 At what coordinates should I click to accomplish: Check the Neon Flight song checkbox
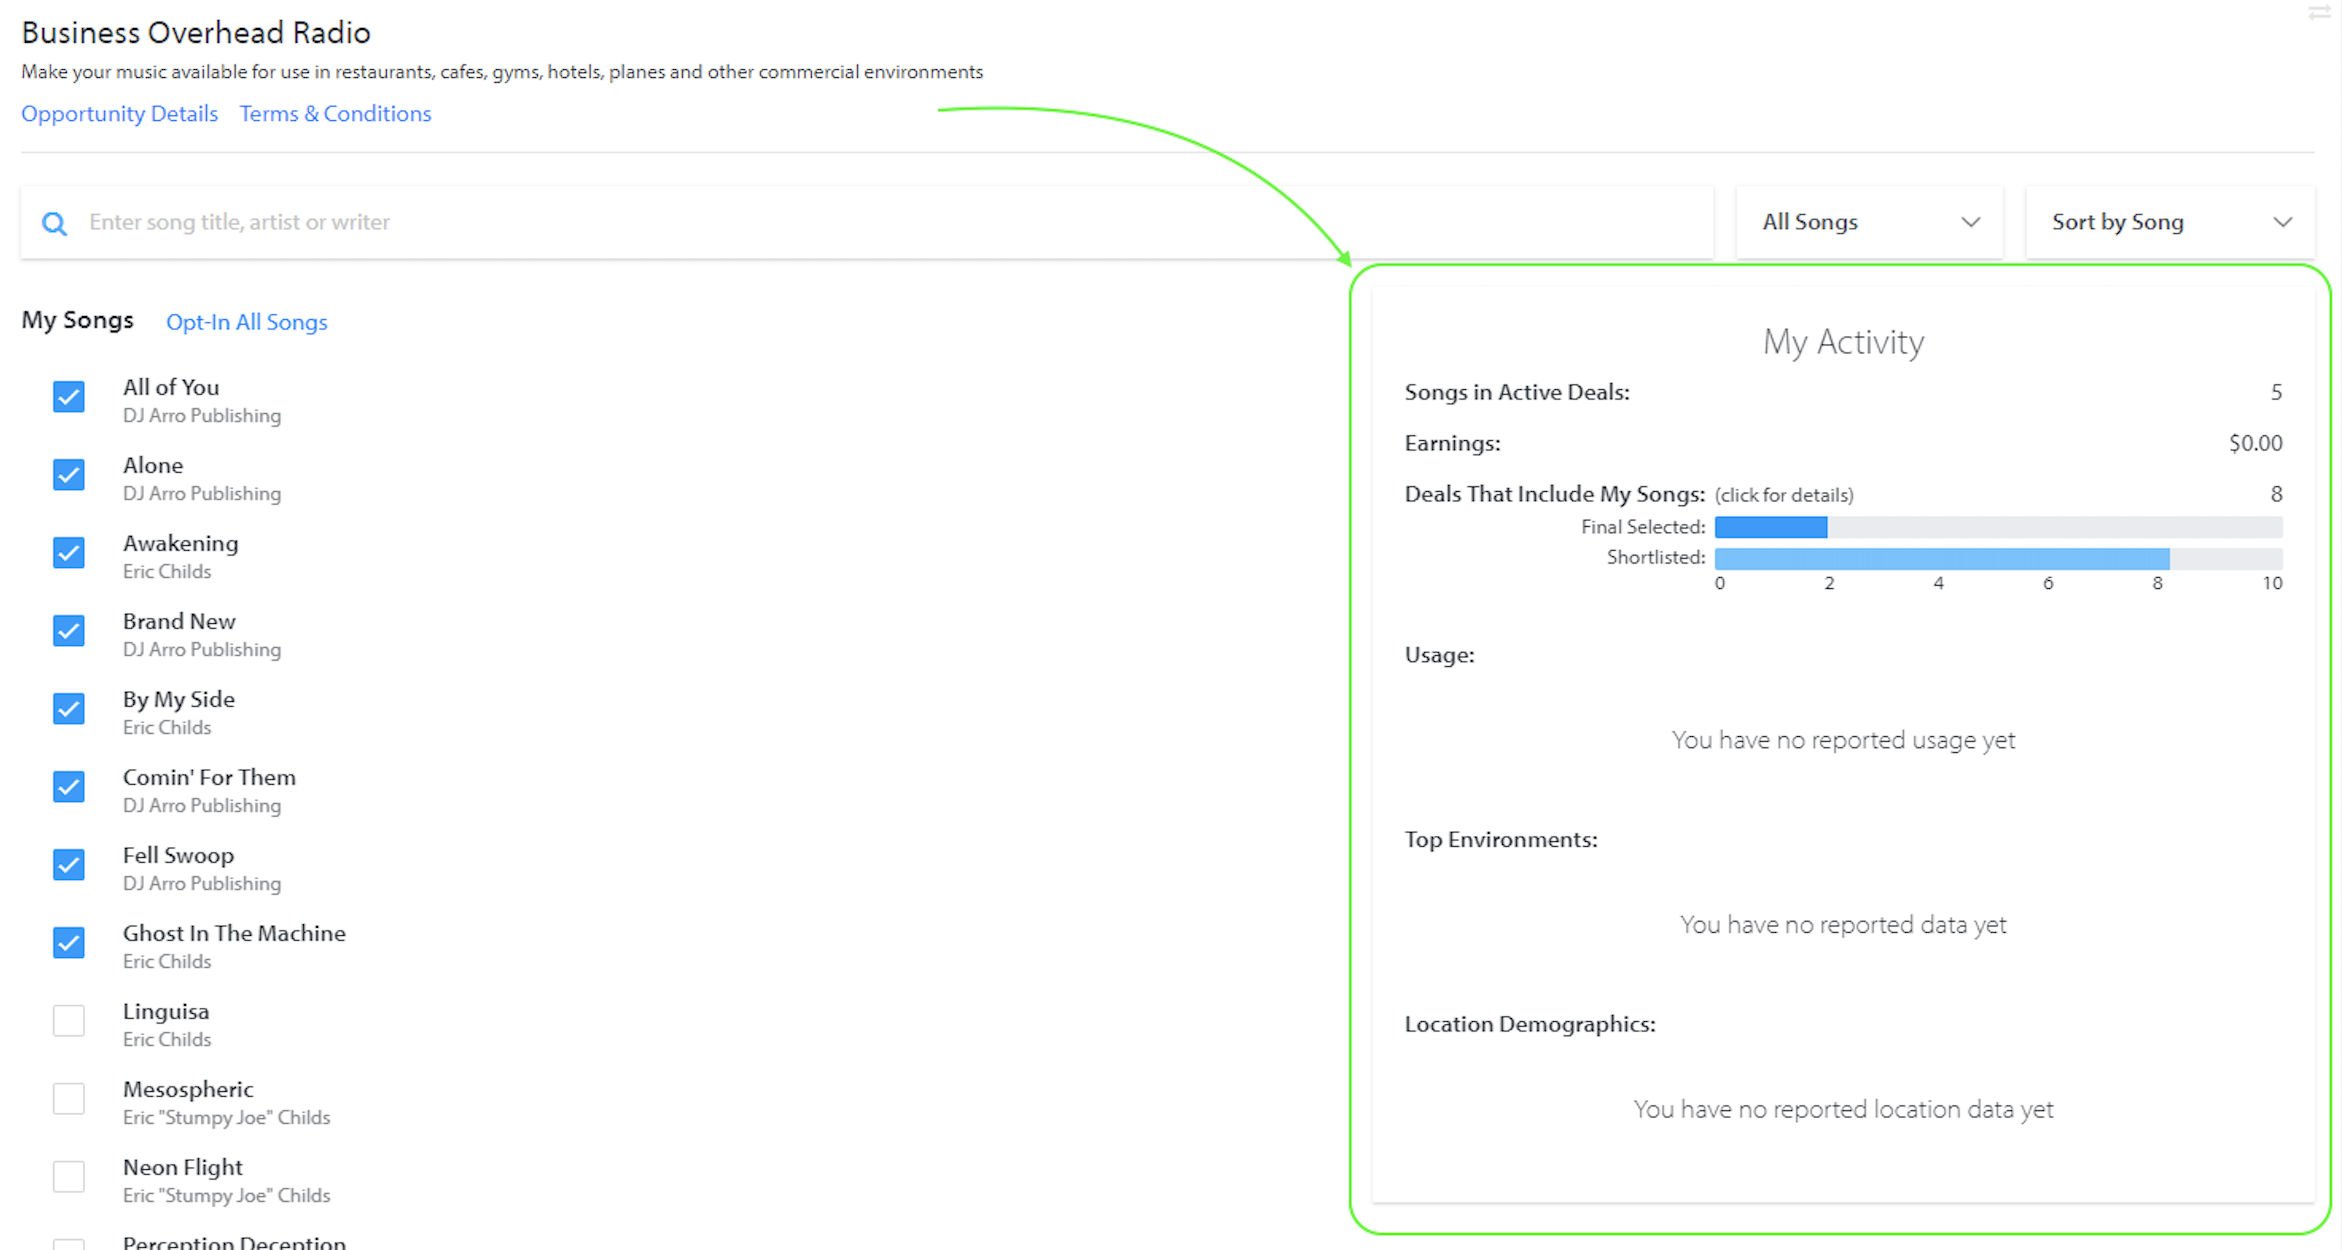pos(69,1177)
